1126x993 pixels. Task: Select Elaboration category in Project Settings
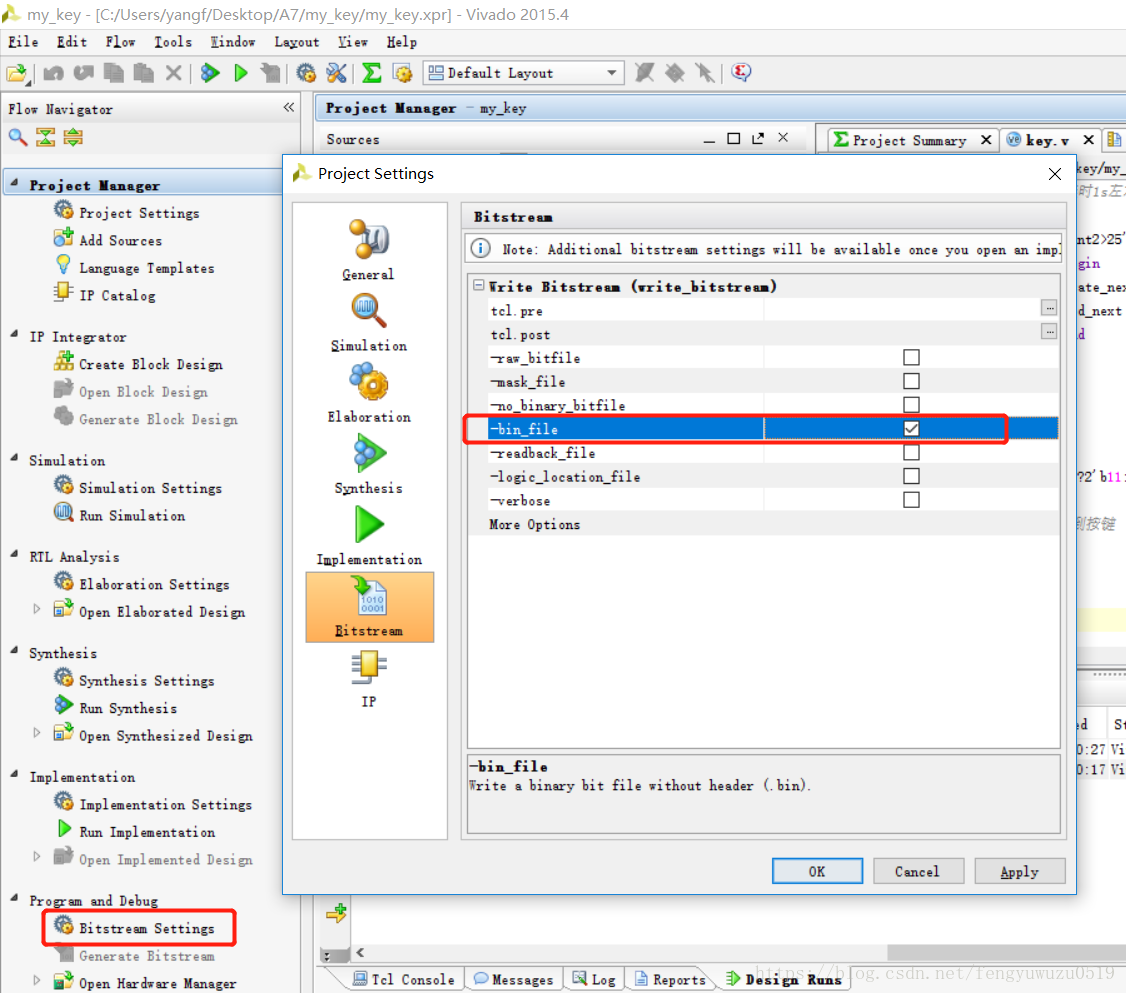[369, 393]
